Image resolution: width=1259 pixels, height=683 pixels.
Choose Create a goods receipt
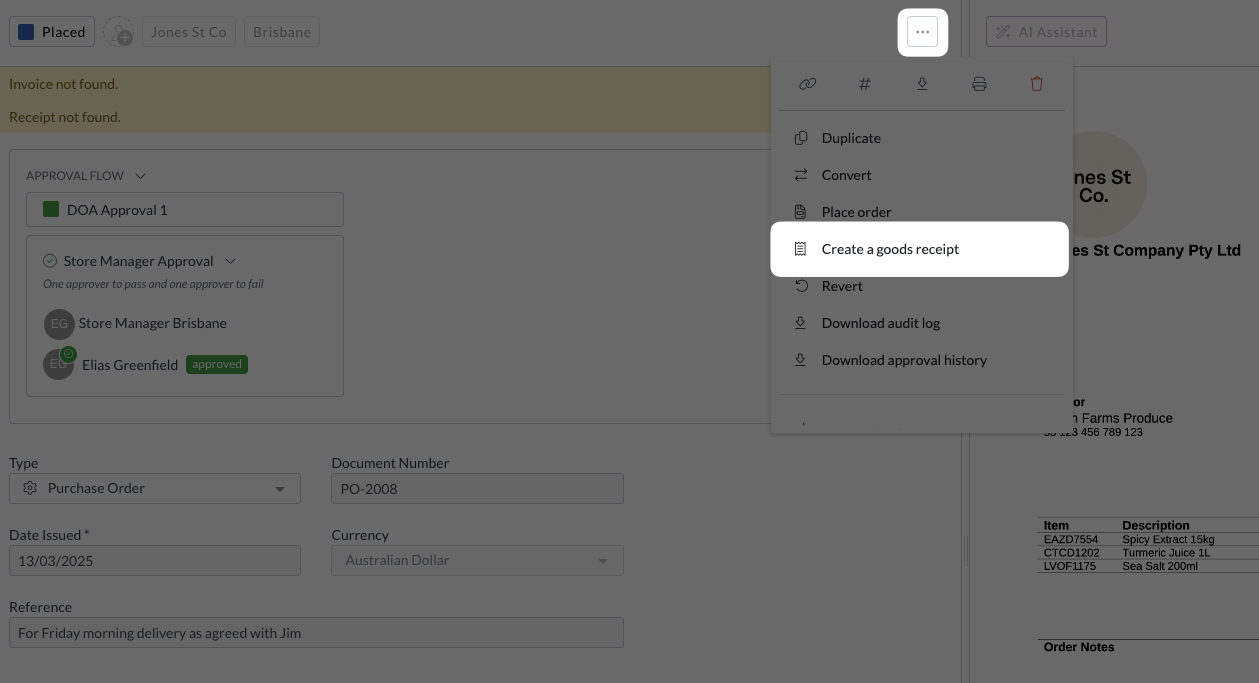(920, 249)
